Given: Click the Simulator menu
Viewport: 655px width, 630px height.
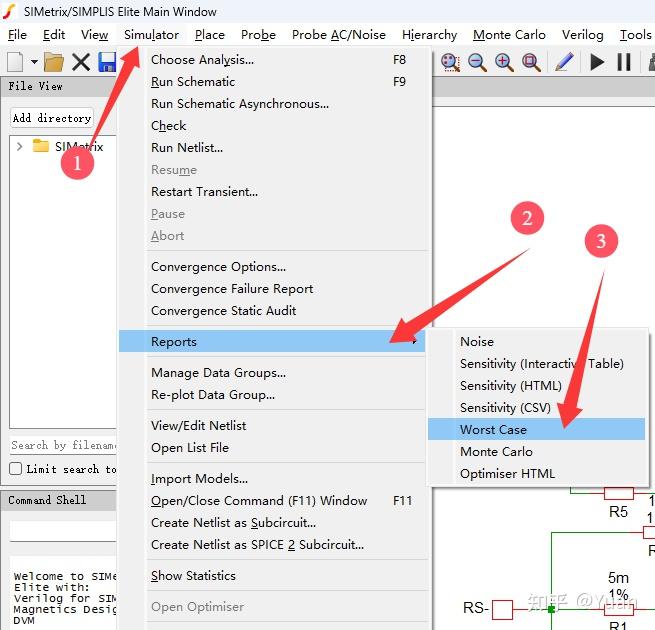Looking at the screenshot, I should [x=151, y=35].
